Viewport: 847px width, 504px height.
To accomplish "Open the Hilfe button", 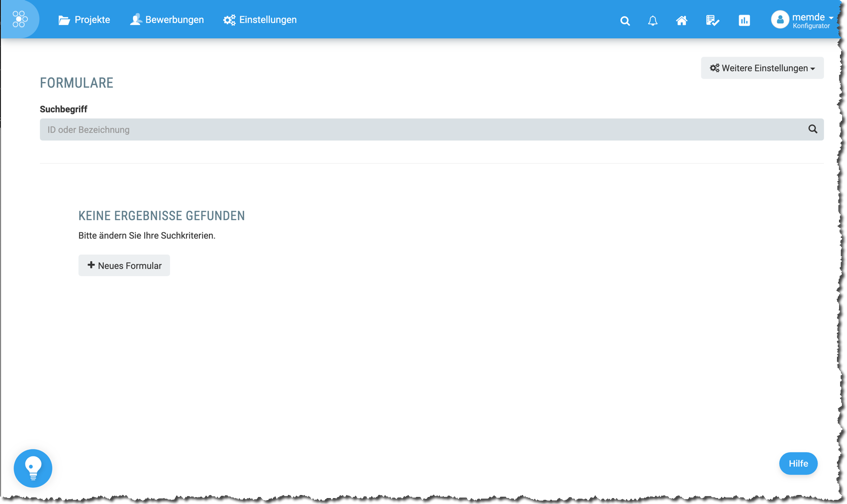I will (x=798, y=463).
